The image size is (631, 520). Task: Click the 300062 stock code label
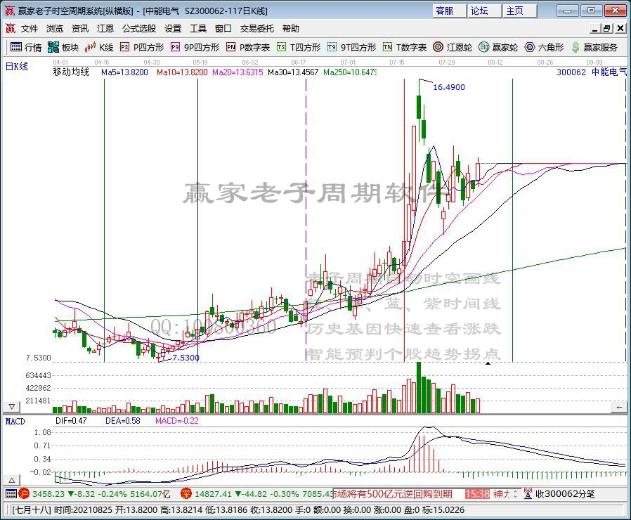571,72
